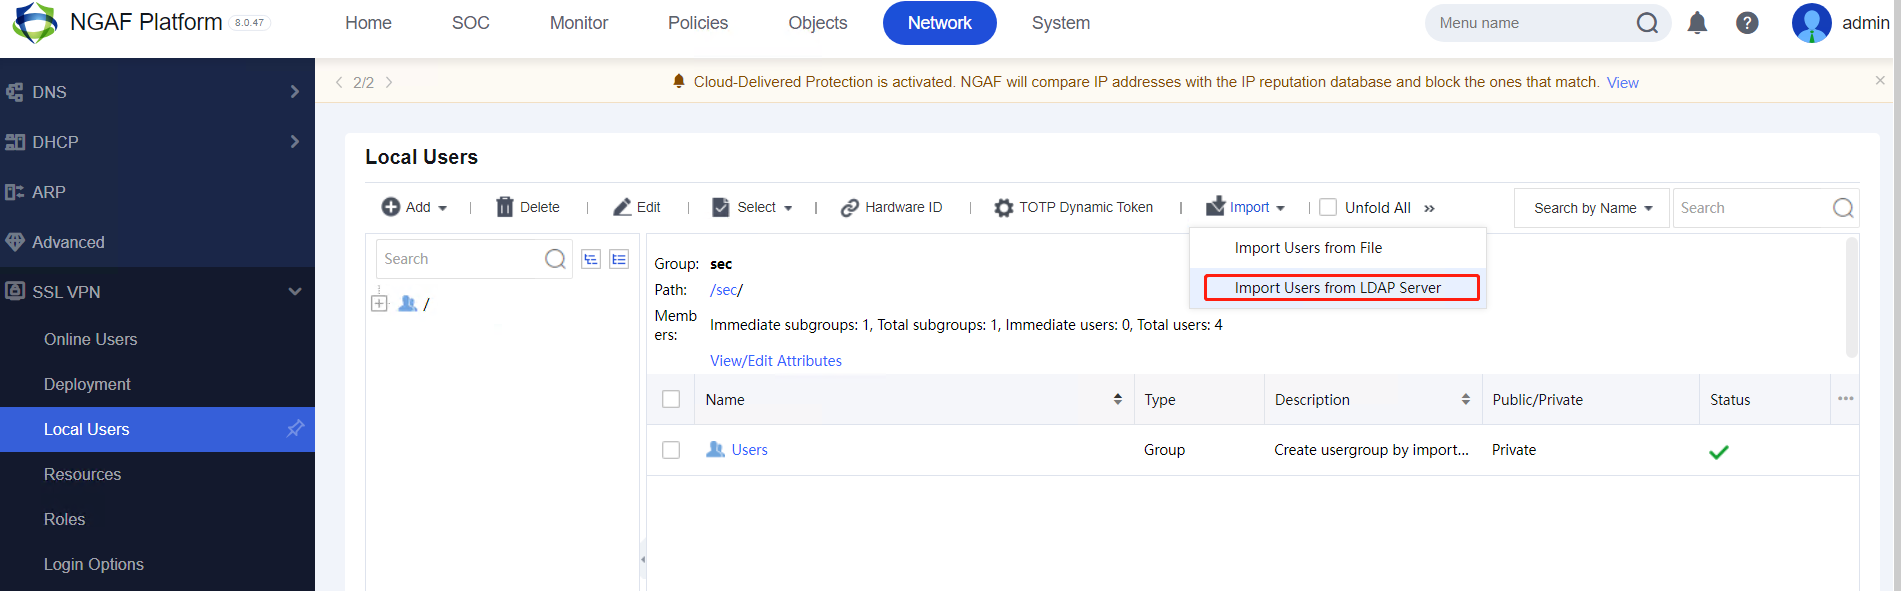
Task: Go to previous notification in banner
Action: coord(339,82)
